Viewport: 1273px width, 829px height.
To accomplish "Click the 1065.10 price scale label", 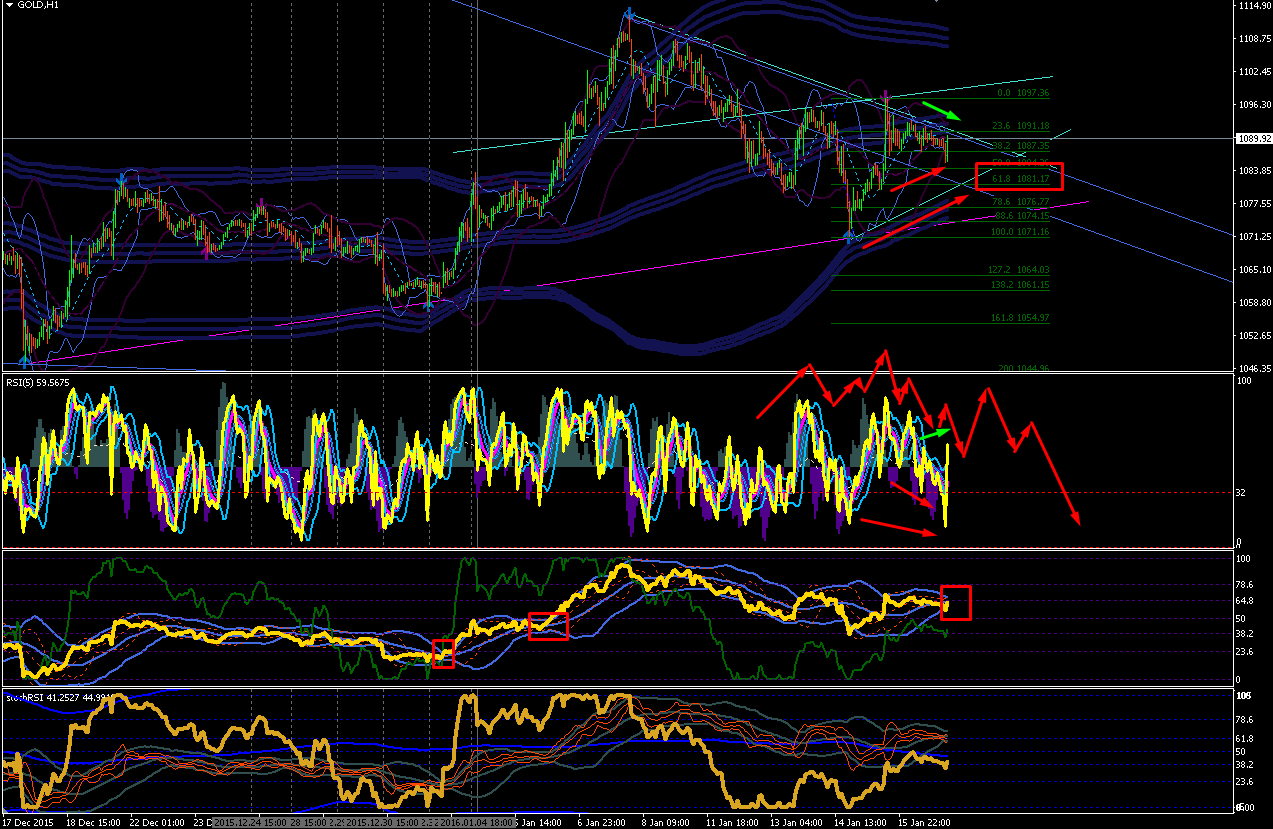I will (x=1253, y=270).
